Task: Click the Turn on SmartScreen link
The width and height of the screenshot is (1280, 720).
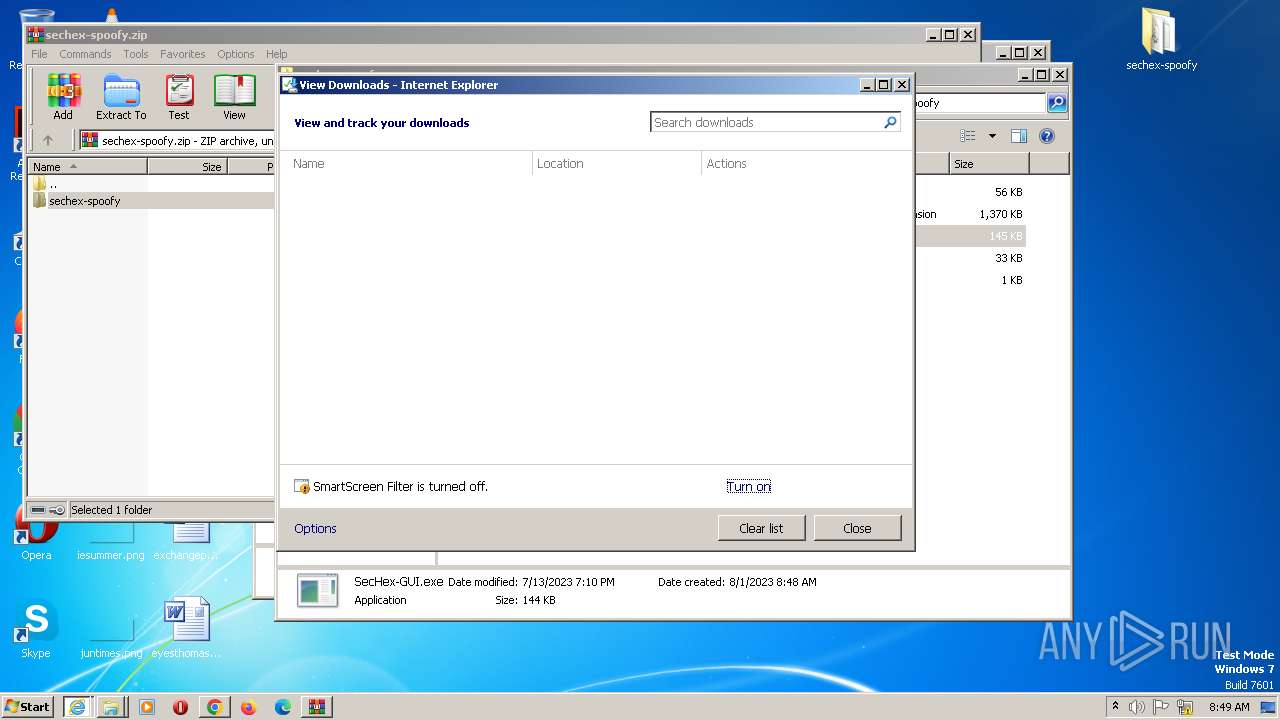Action: click(749, 487)
